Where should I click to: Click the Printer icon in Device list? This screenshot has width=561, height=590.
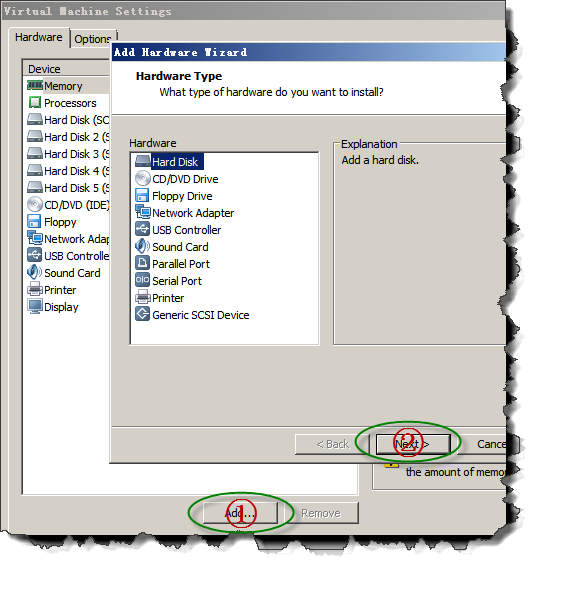pyautogui.click(x=35, y=289)
